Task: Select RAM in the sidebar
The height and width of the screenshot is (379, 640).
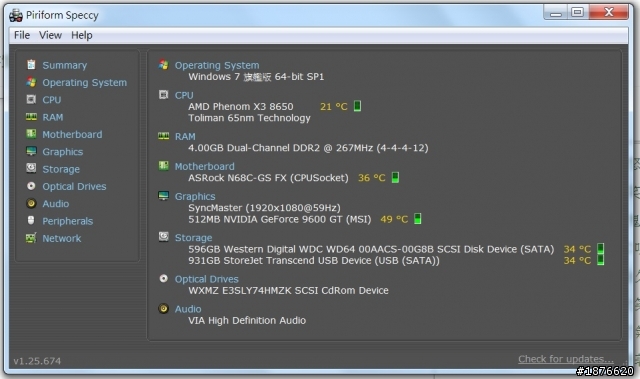Action: click(x=53, y=117)
